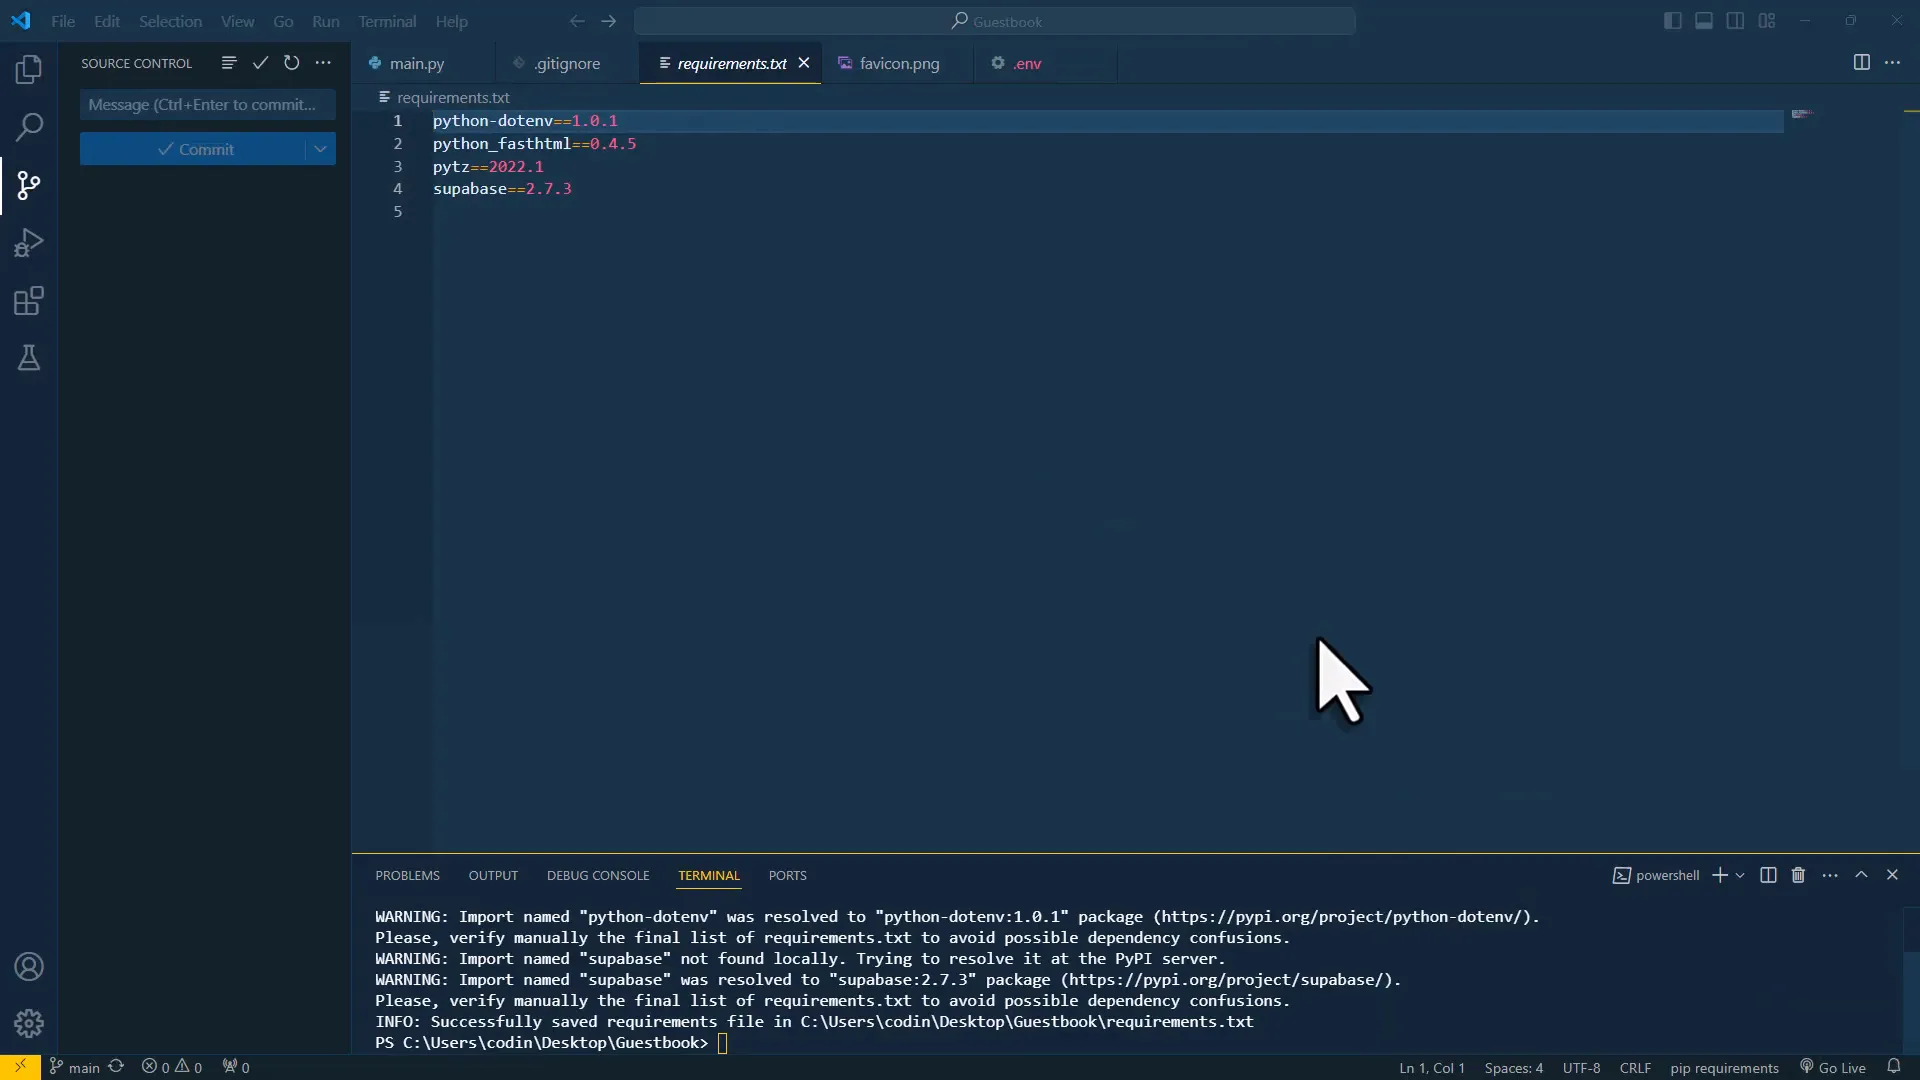Open the Manage gear settings icon
This screenshot has height=1080, width=1920.
(29, 1023)
